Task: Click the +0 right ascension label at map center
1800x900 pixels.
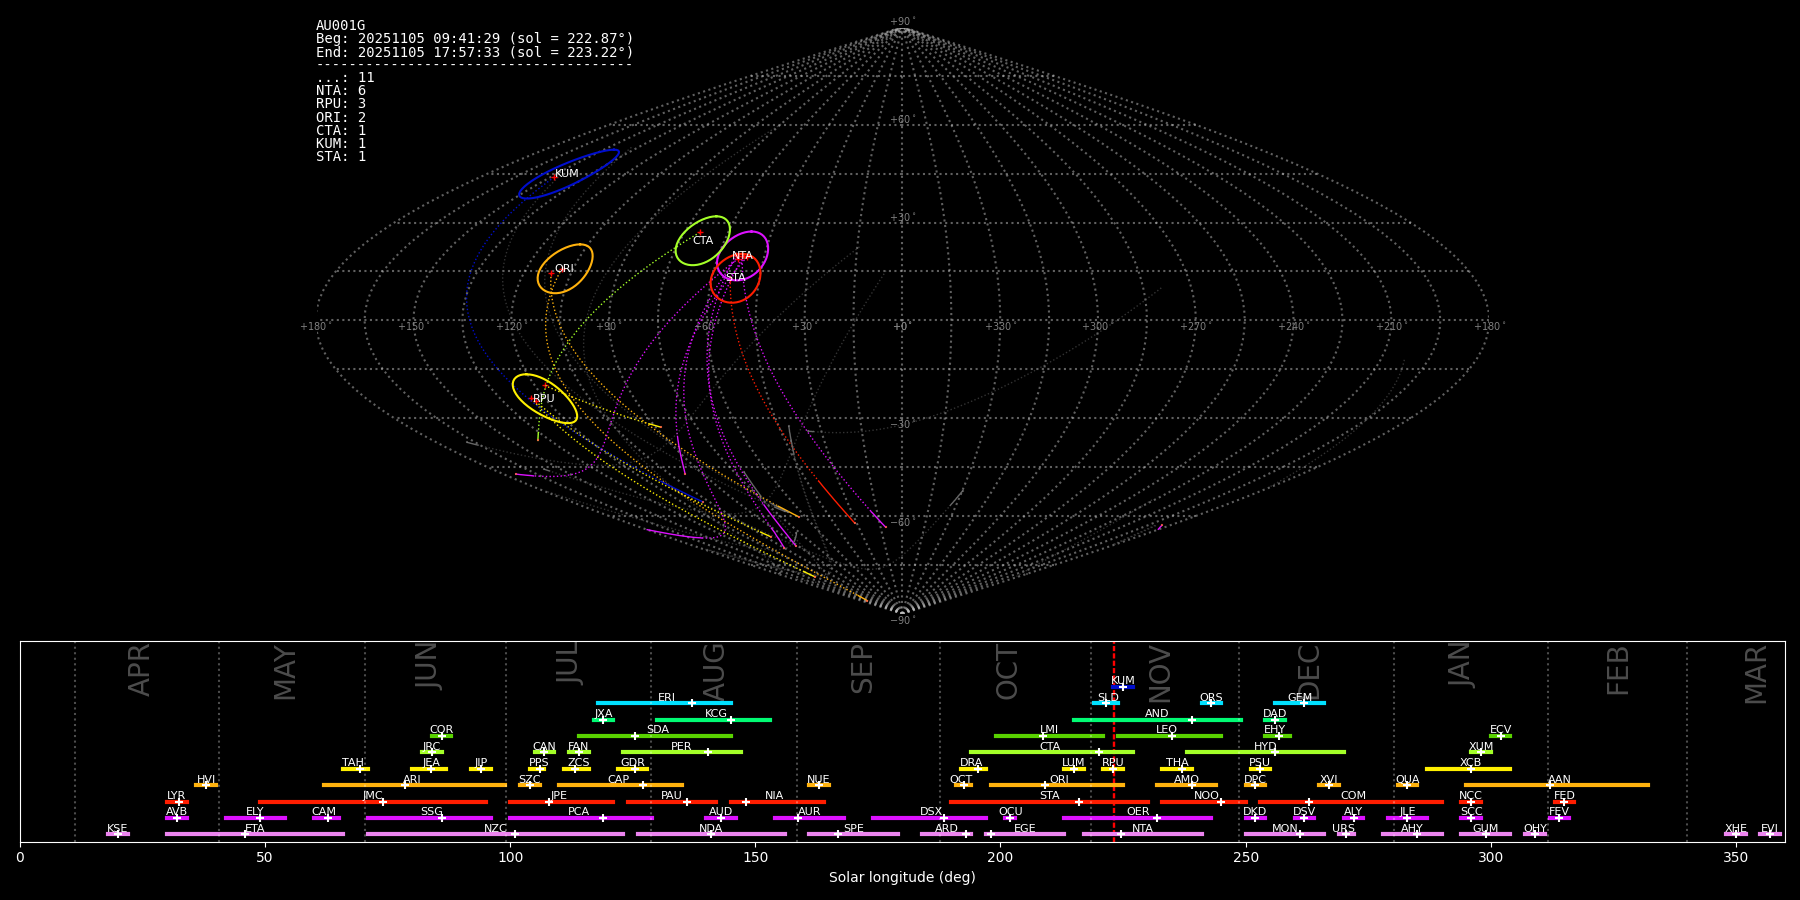Action: click(x=901, y=327)
